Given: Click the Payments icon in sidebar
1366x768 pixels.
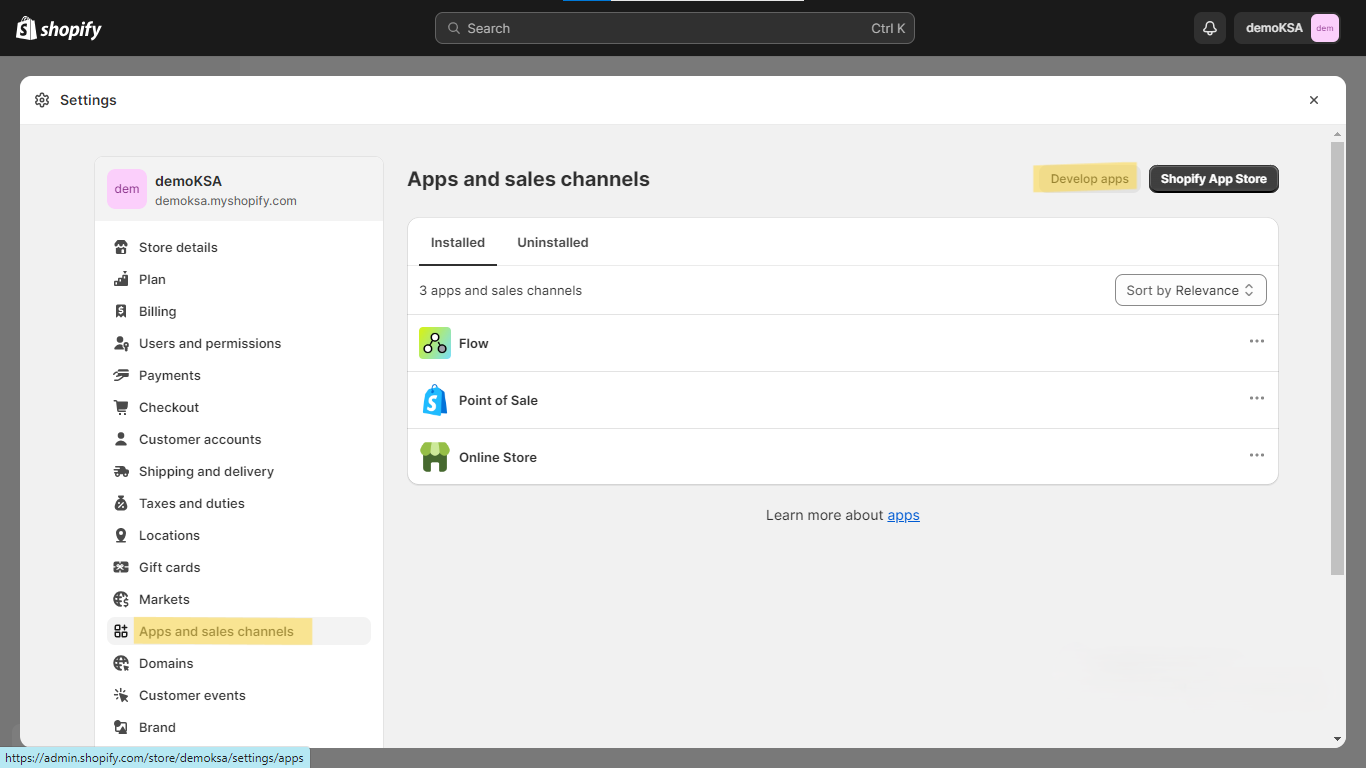Looking at the screenshot, I should (x=121, y=375).
